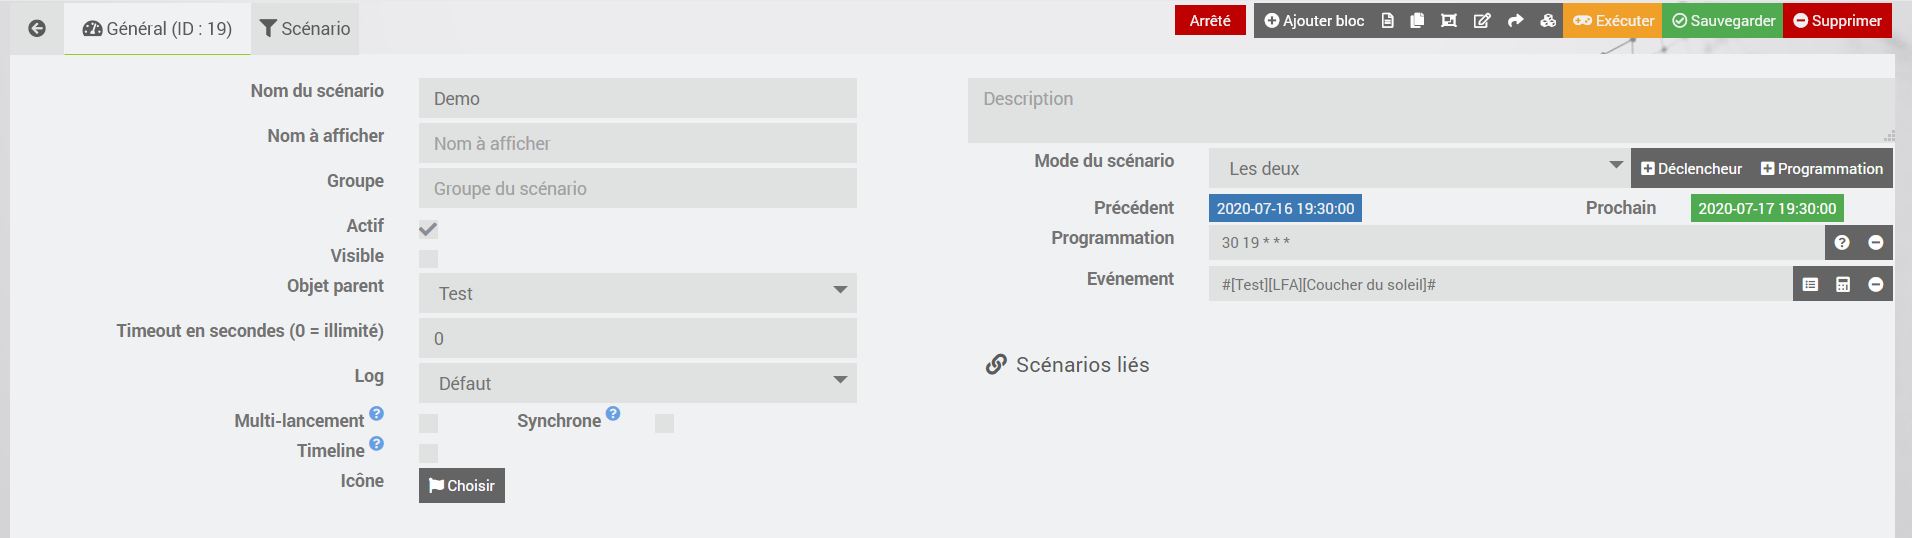This screenshot has width=1912, height=538.
Task: Click the share arrow icon in toolbar
Action: (1515, 21)
